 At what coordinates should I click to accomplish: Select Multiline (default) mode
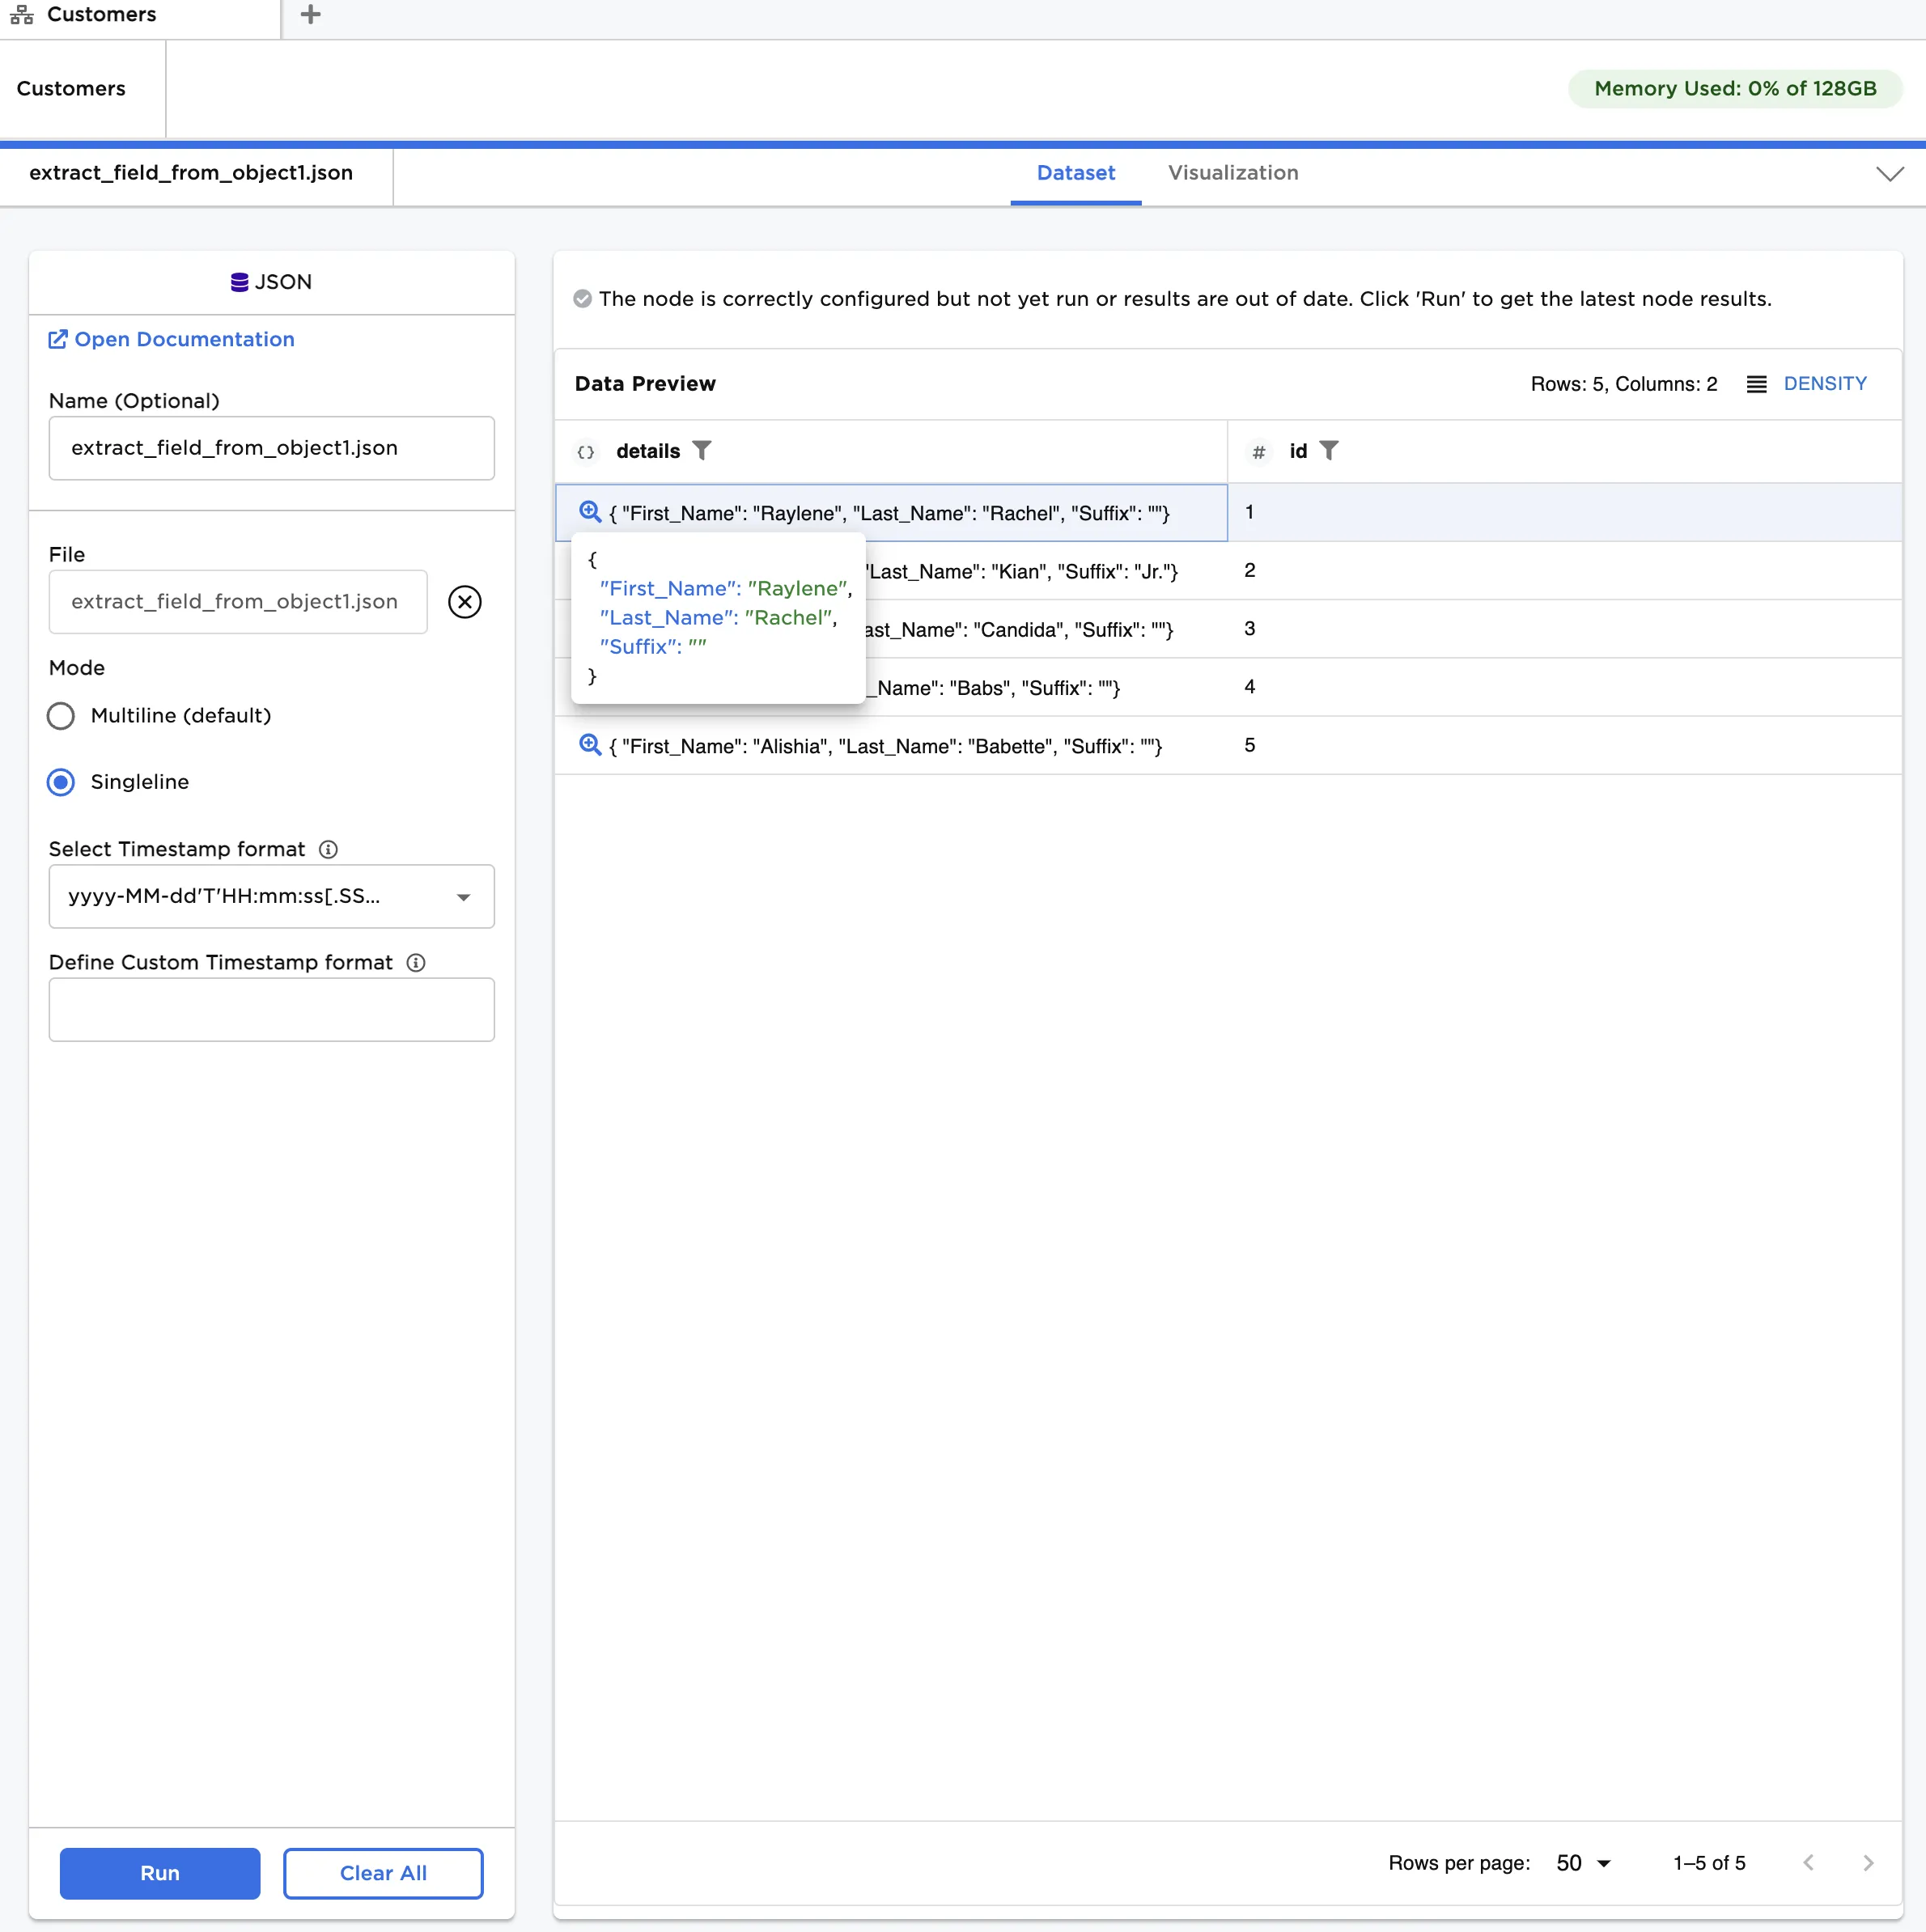pos(61,716)
